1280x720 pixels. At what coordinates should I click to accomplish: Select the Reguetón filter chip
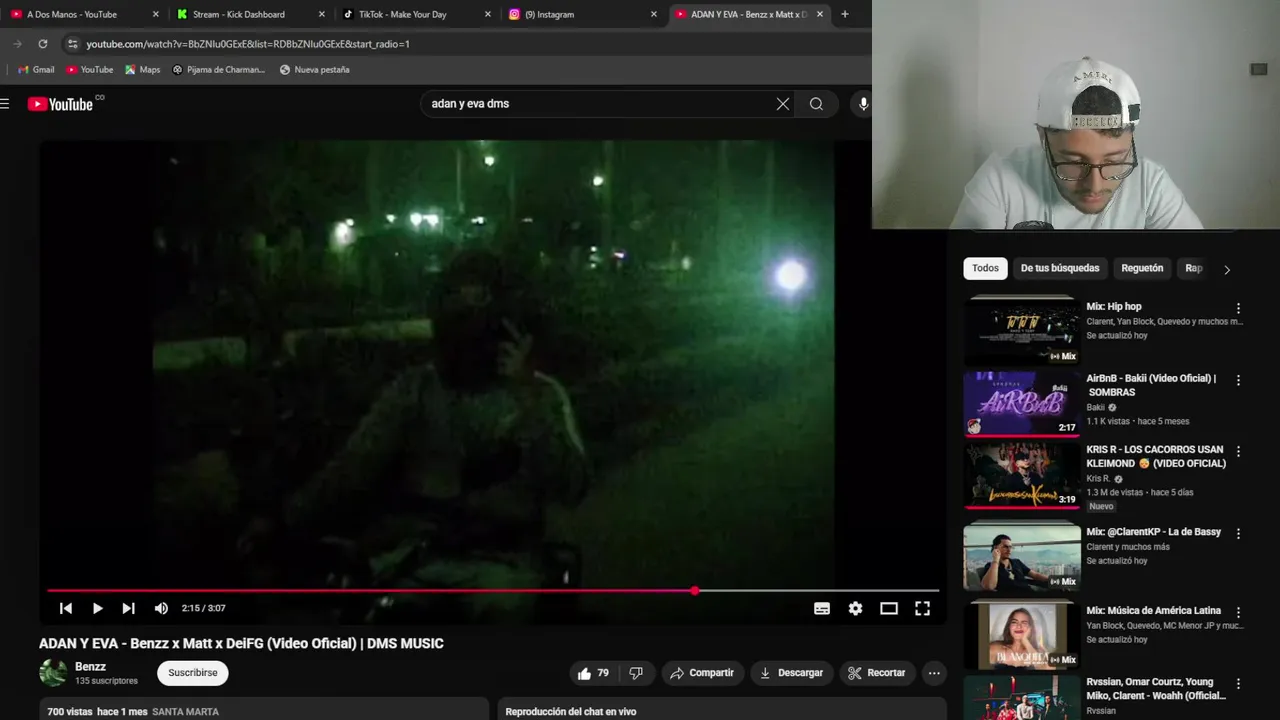[1142, 268]
